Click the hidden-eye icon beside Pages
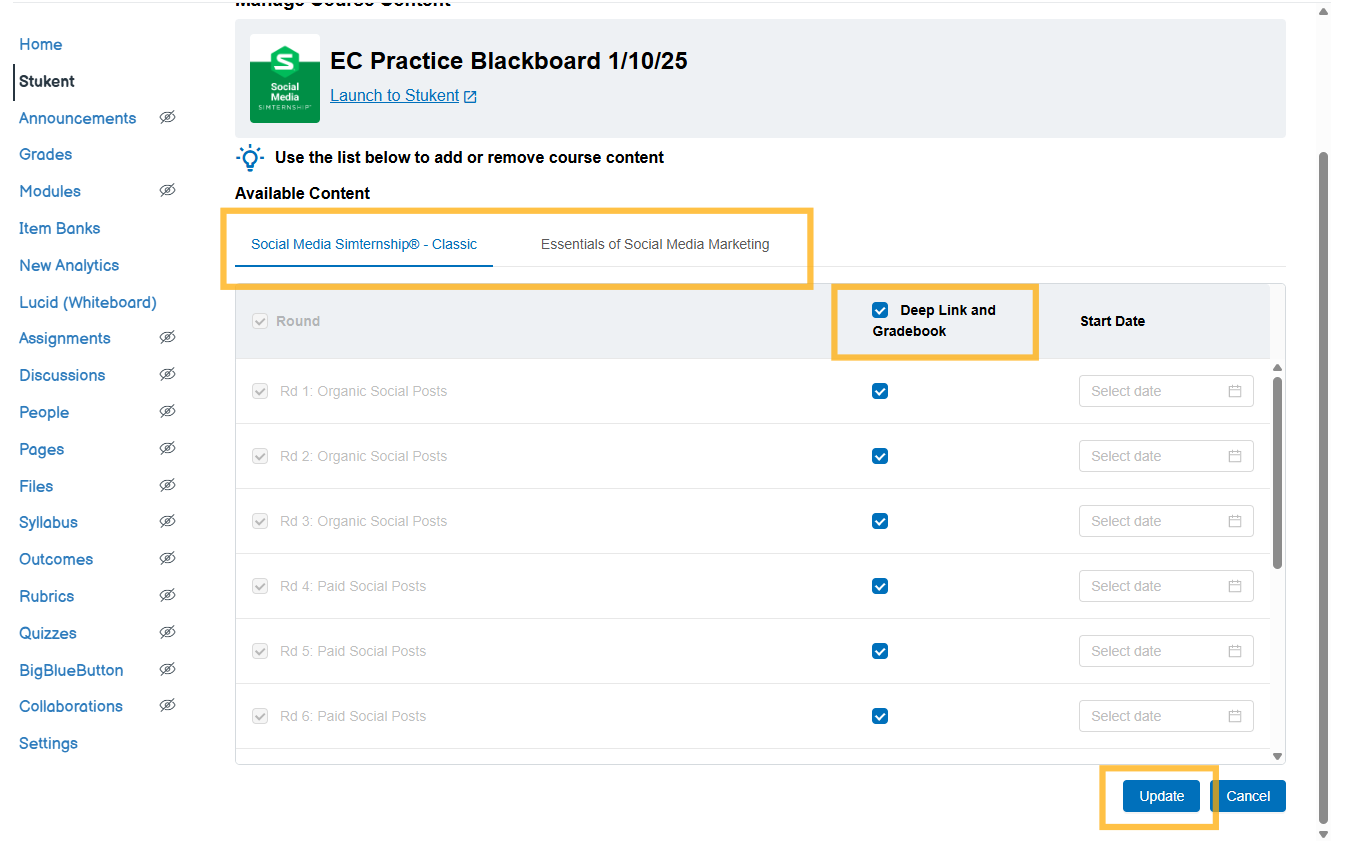1353x842 pixels. (x=168, y=448)
